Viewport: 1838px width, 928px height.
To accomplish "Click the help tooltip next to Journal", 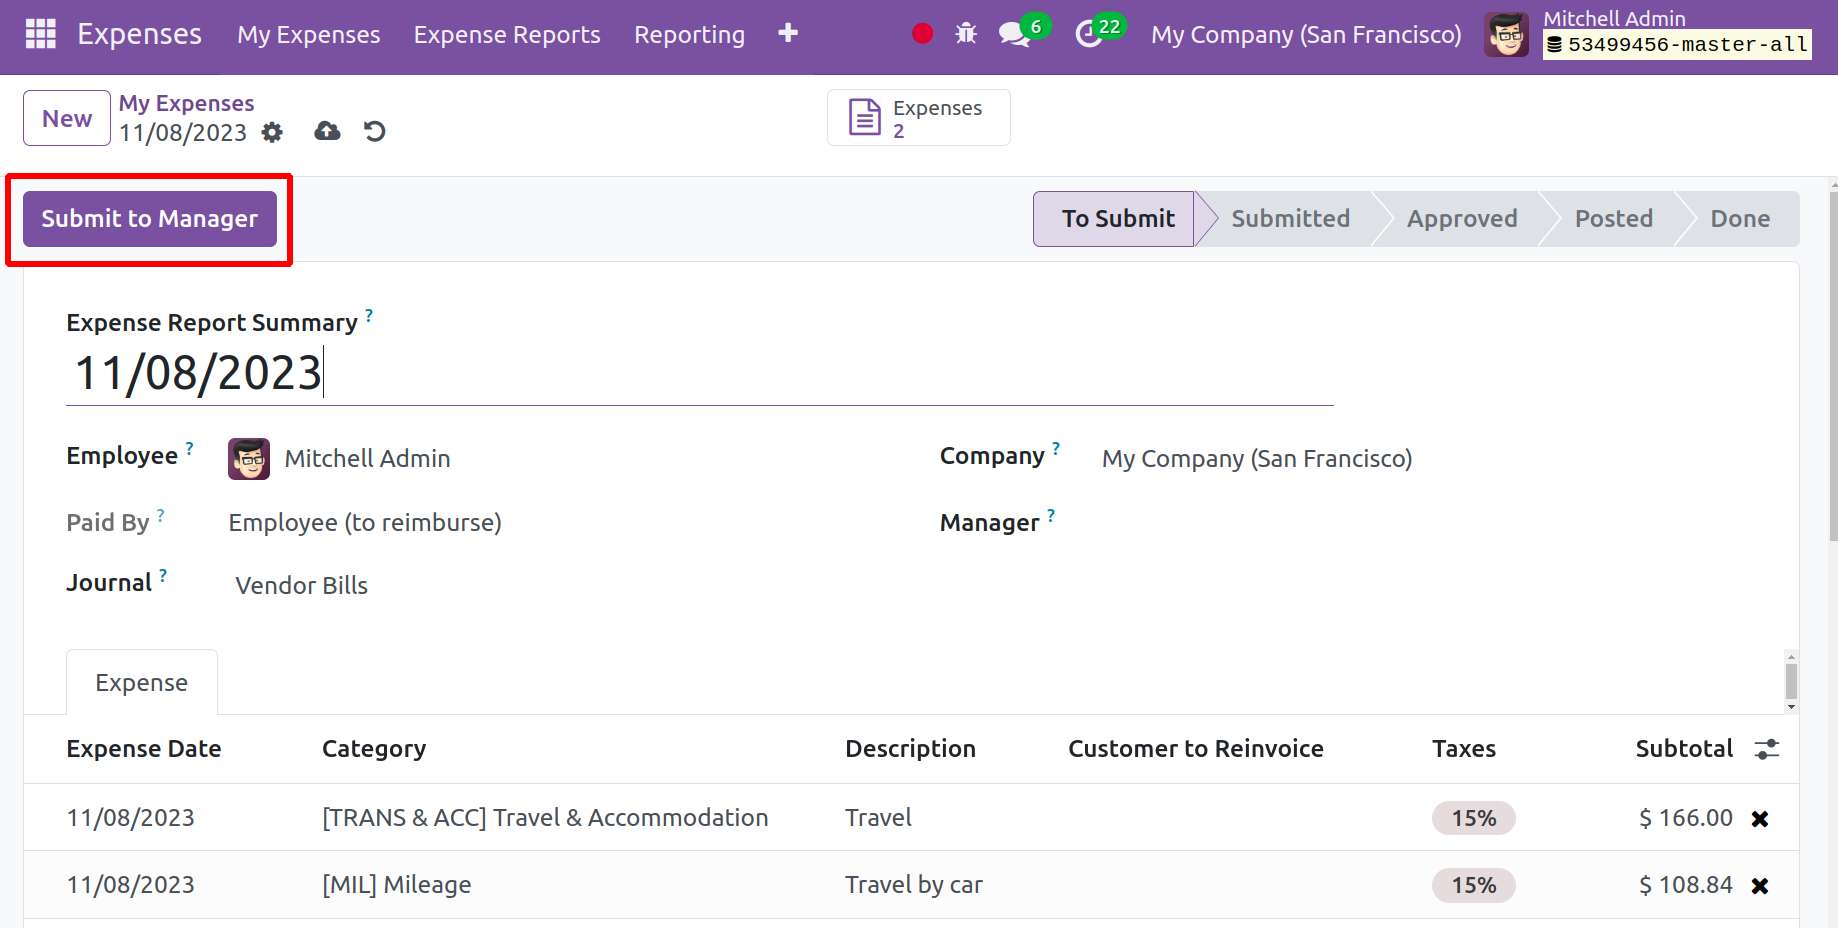I will coord(163,575).
